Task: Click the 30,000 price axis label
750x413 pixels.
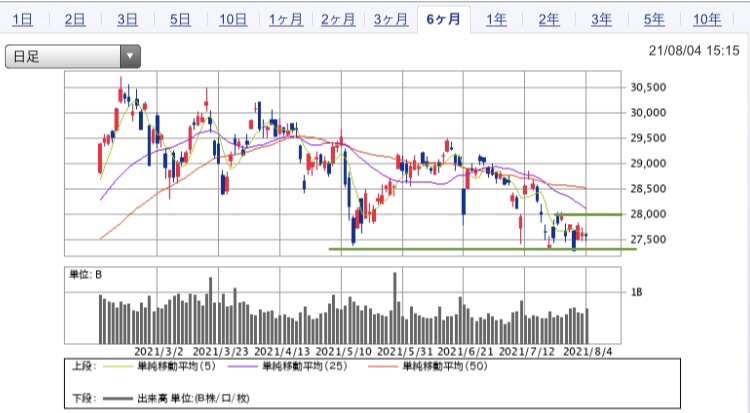Action: coord(648,112)
